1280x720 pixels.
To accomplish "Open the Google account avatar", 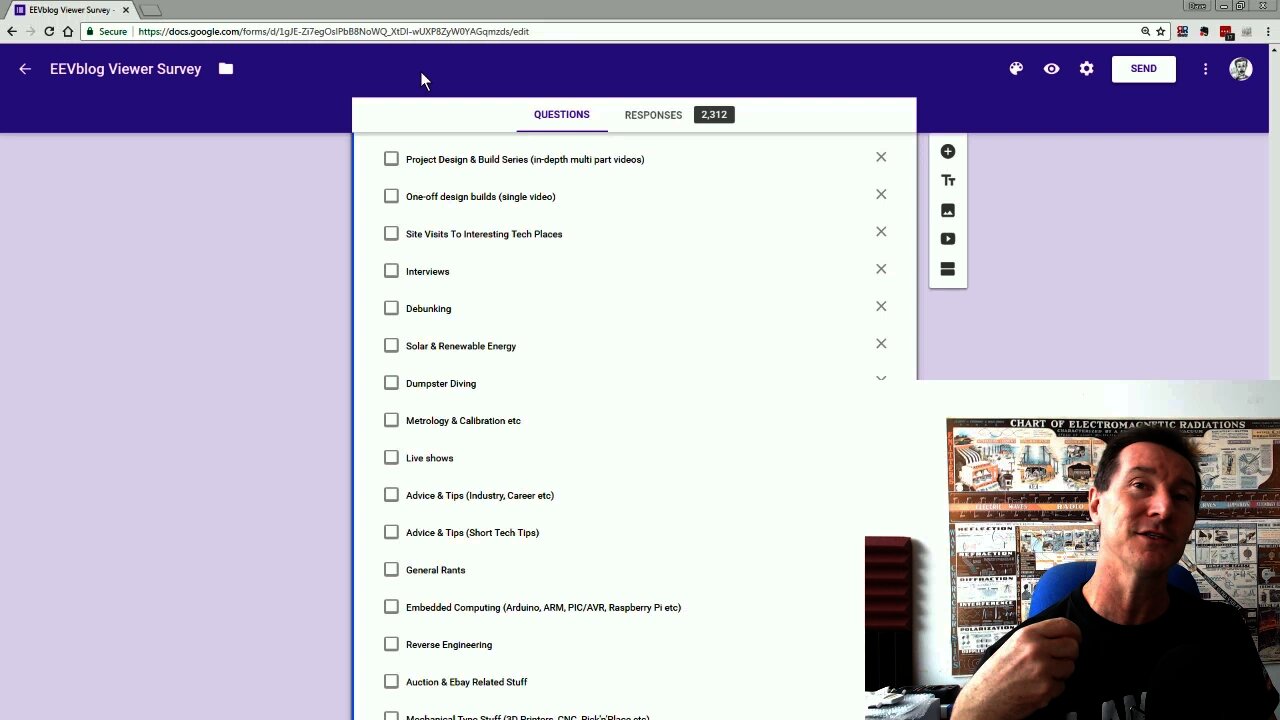I will [1241, 69].
